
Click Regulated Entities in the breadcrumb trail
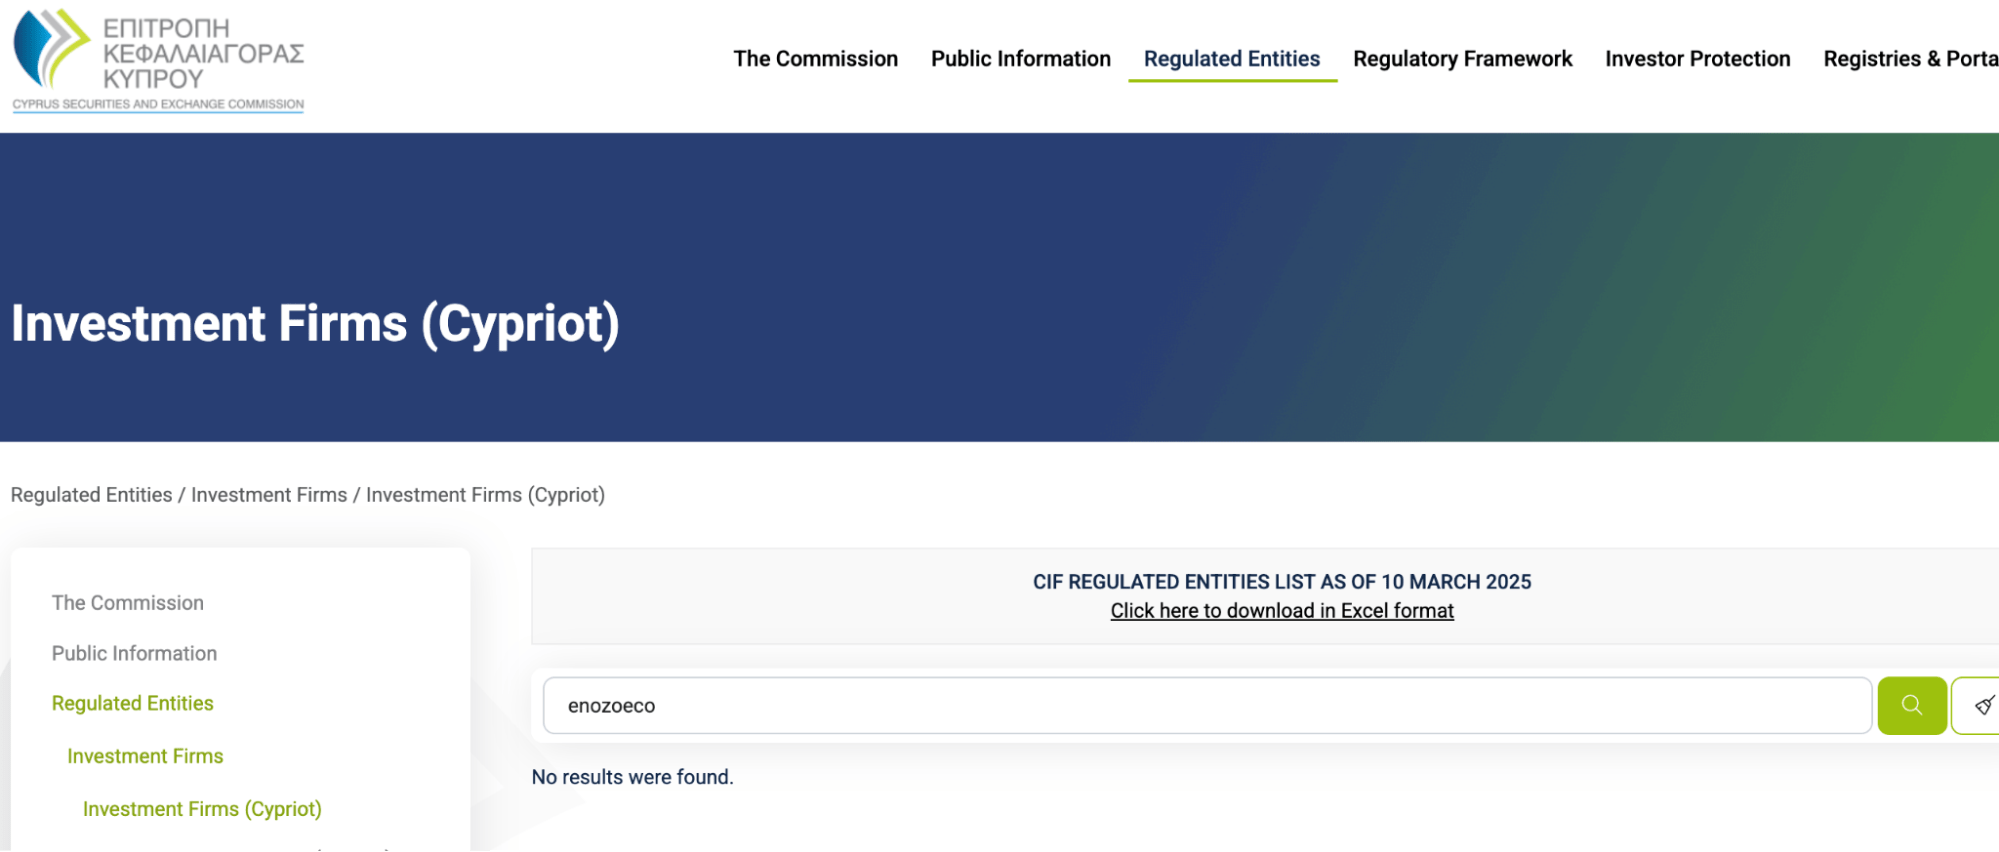(x=91, y=495)
